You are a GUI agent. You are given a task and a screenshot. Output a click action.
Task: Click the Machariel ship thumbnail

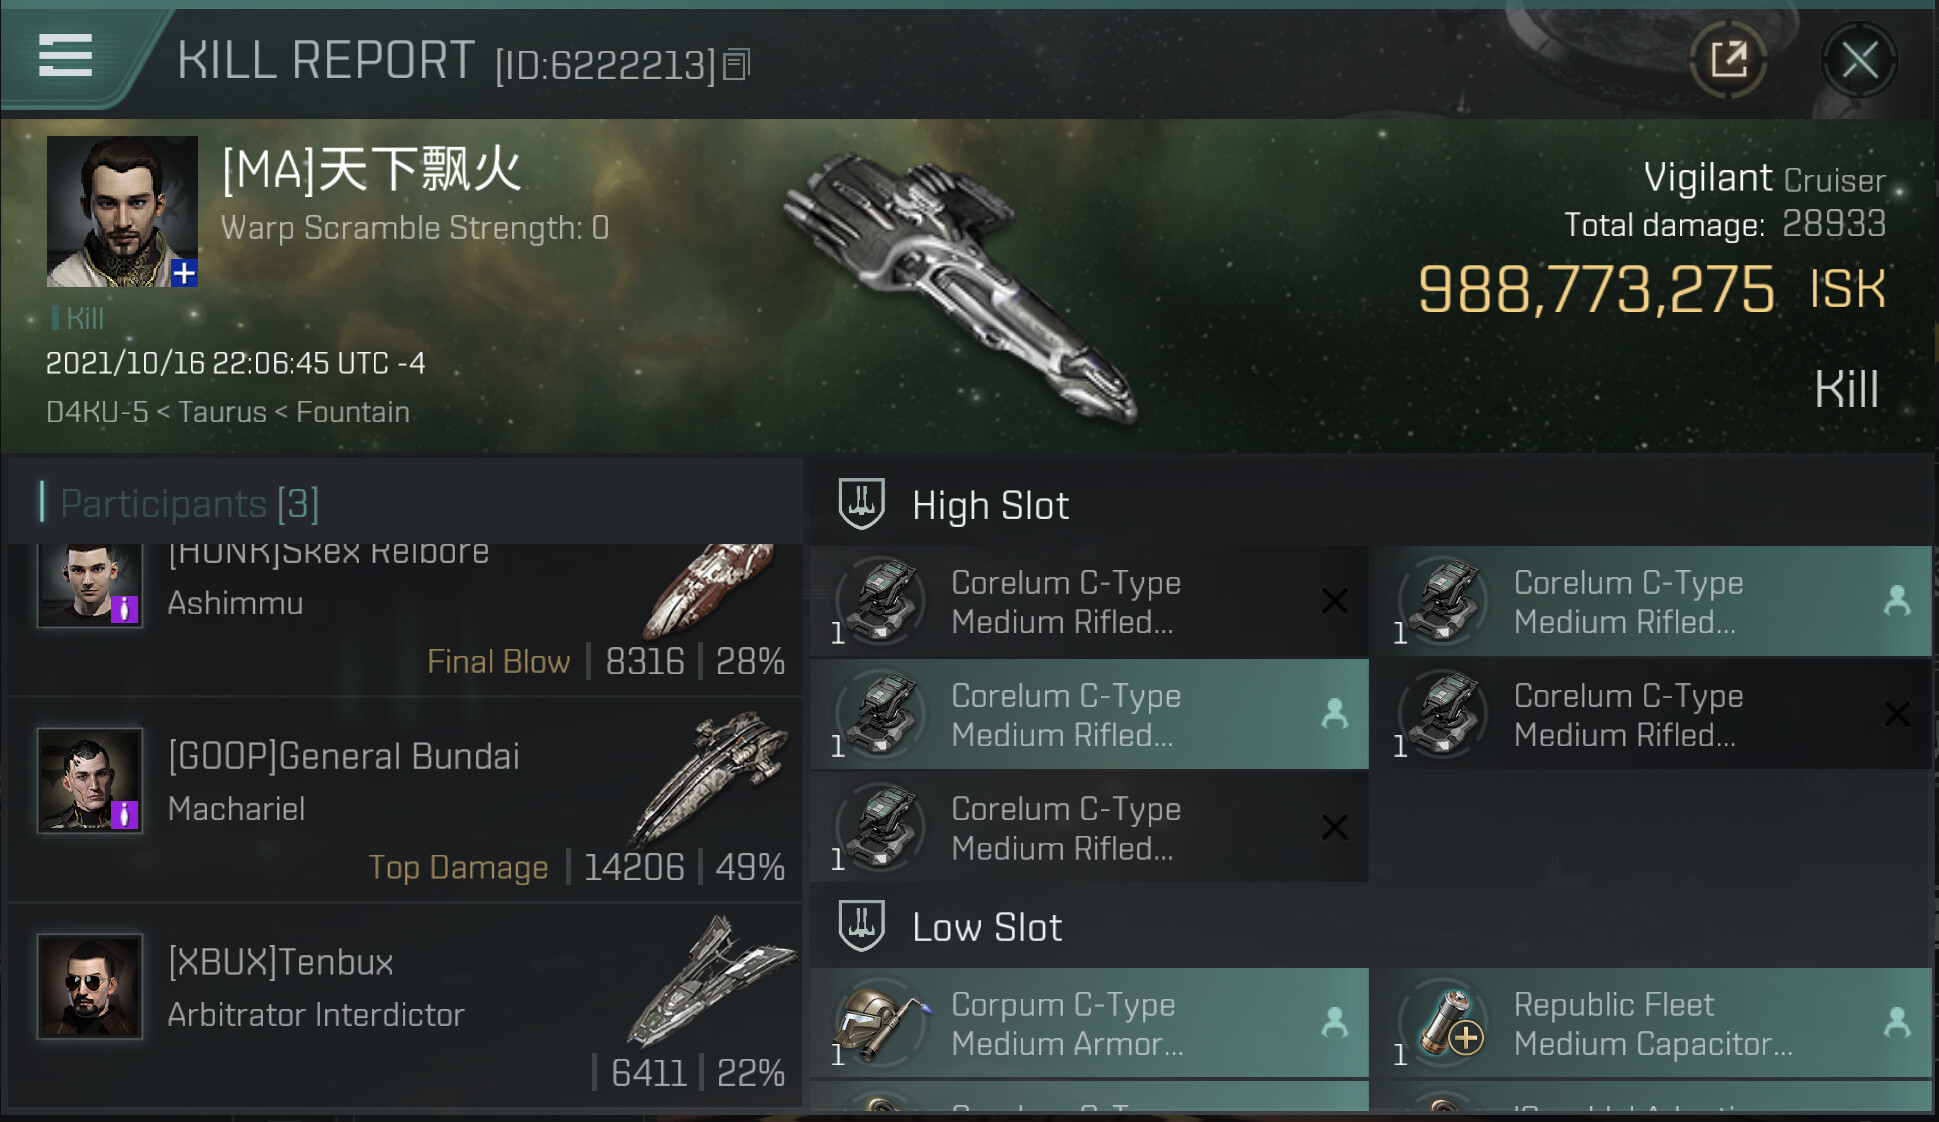(710, 778)
